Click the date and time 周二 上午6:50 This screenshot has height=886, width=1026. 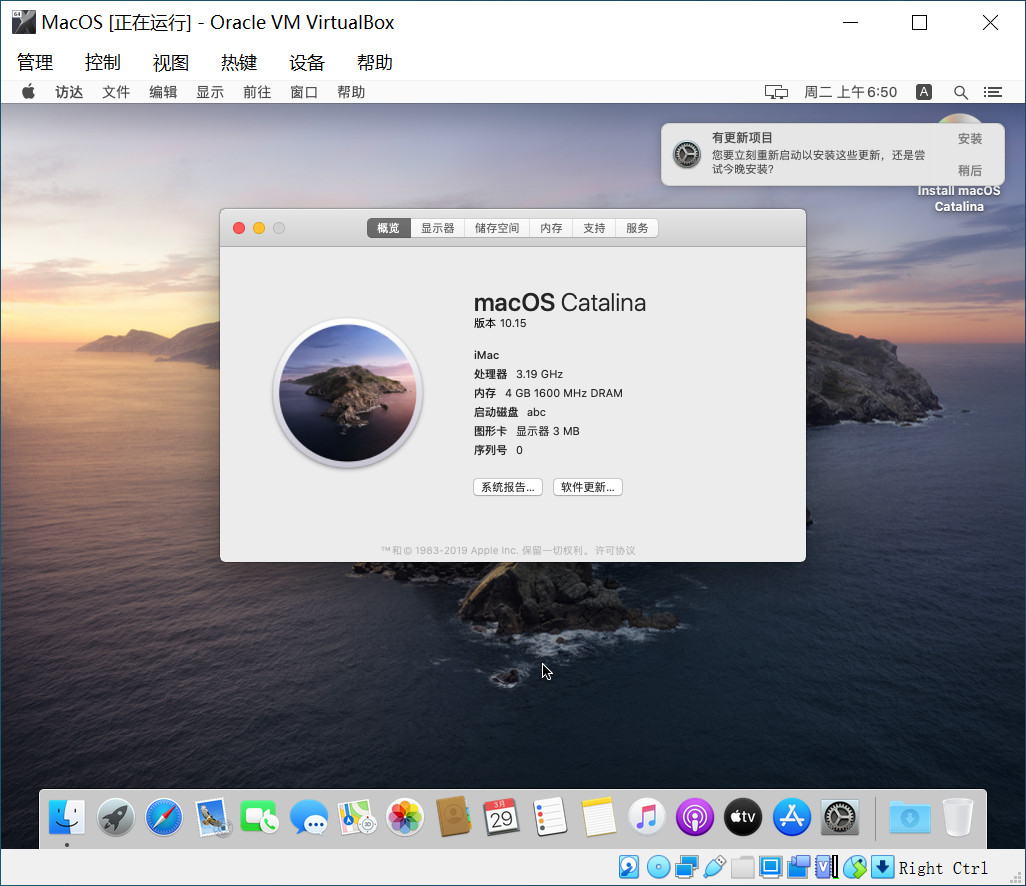850,92
